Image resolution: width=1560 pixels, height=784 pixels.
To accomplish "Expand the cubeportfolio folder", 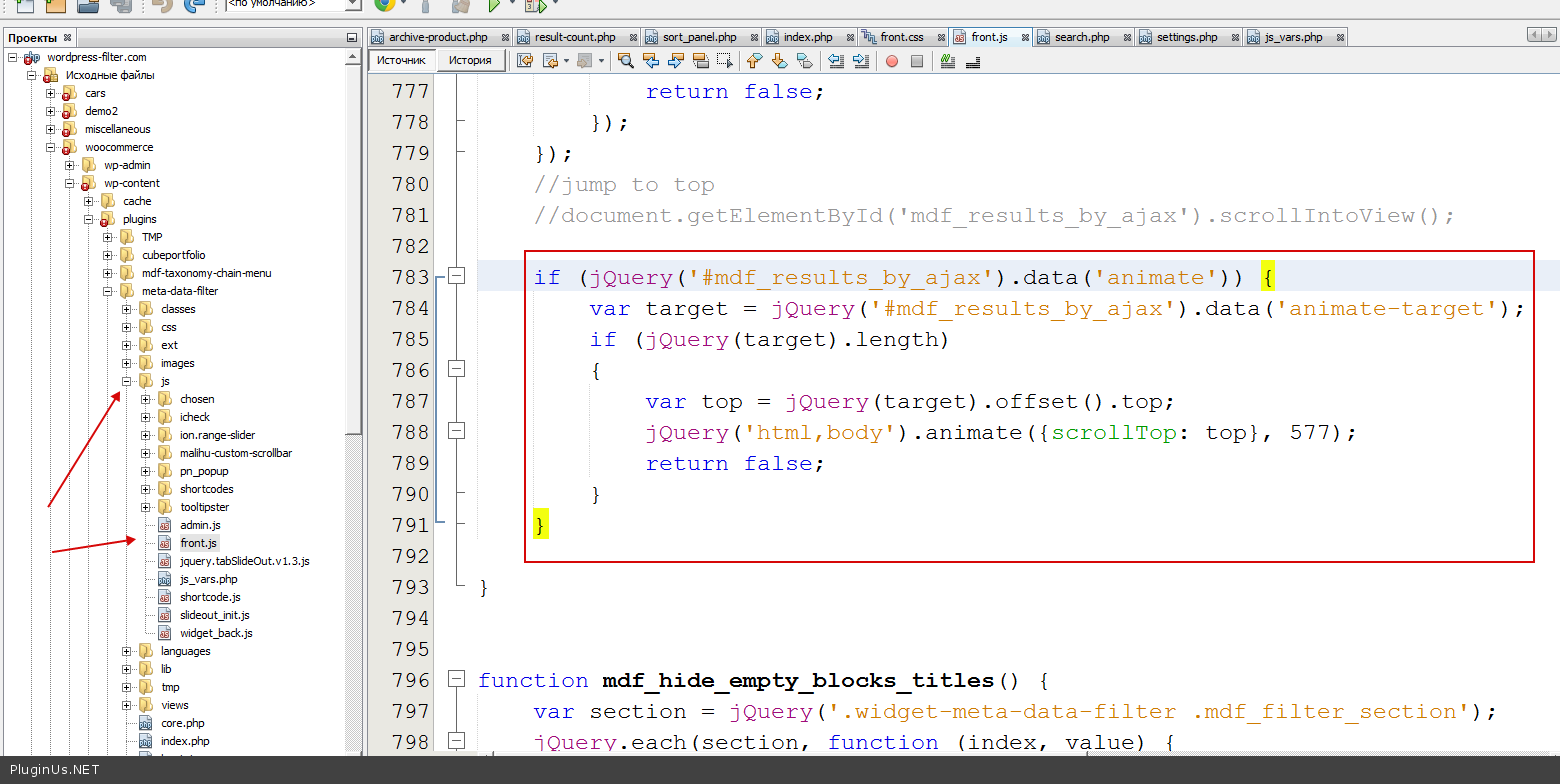I will pos(108,255).
